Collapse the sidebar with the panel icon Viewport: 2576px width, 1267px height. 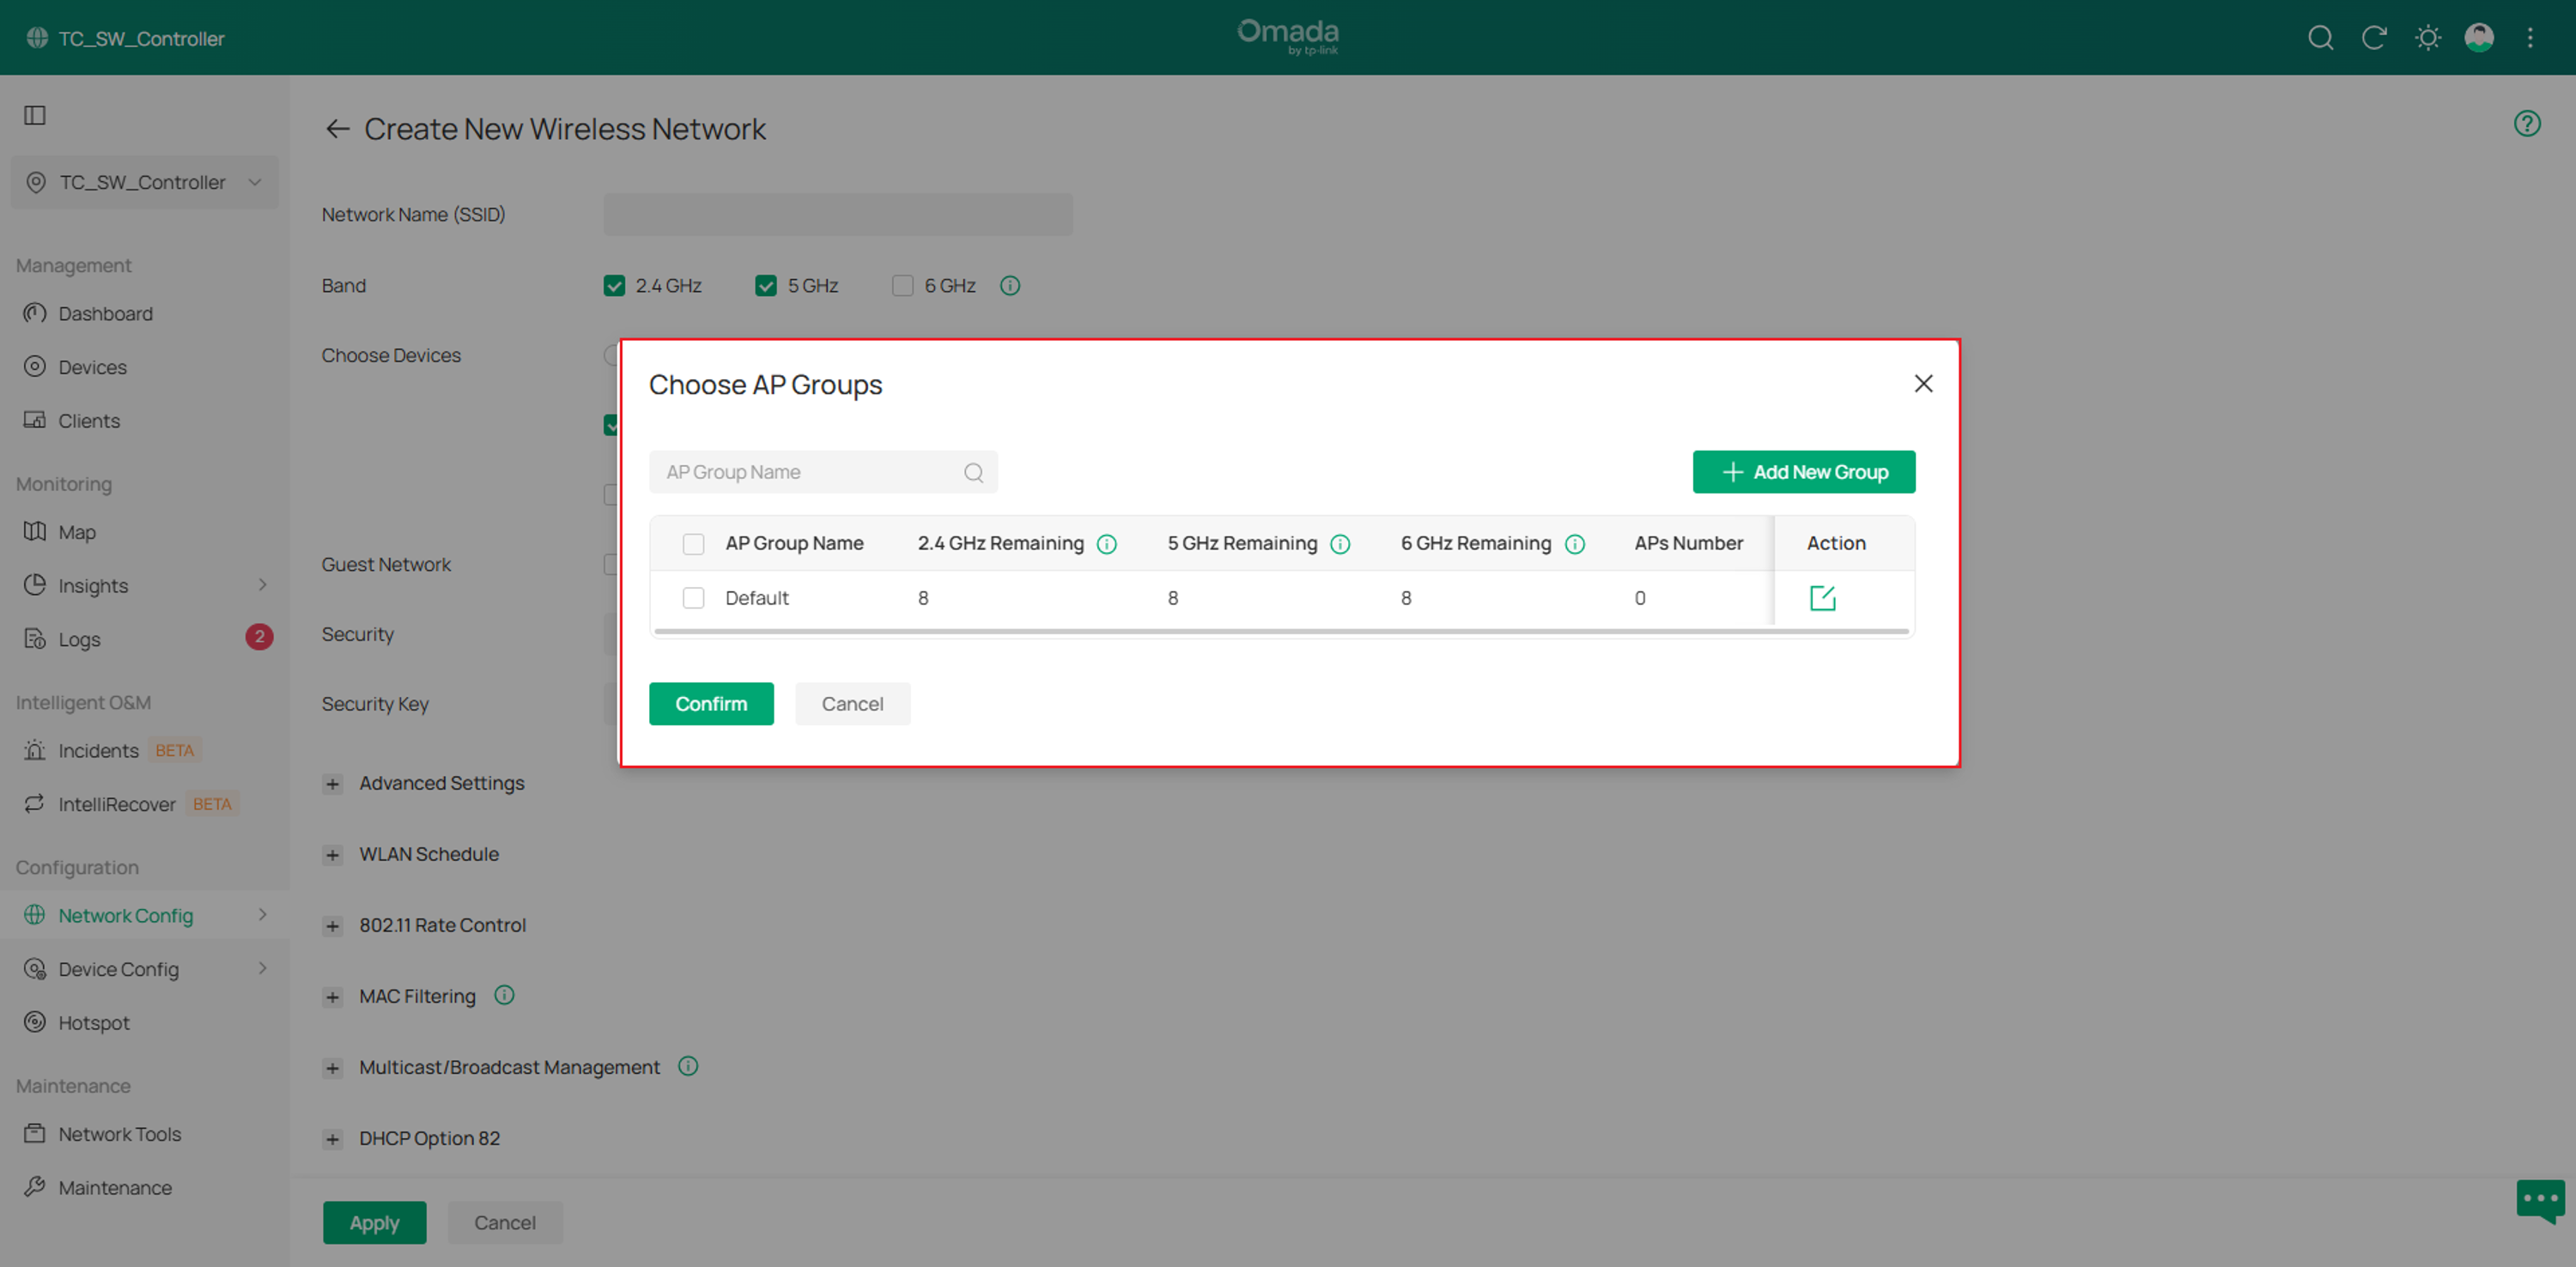(x=35, y=115)
